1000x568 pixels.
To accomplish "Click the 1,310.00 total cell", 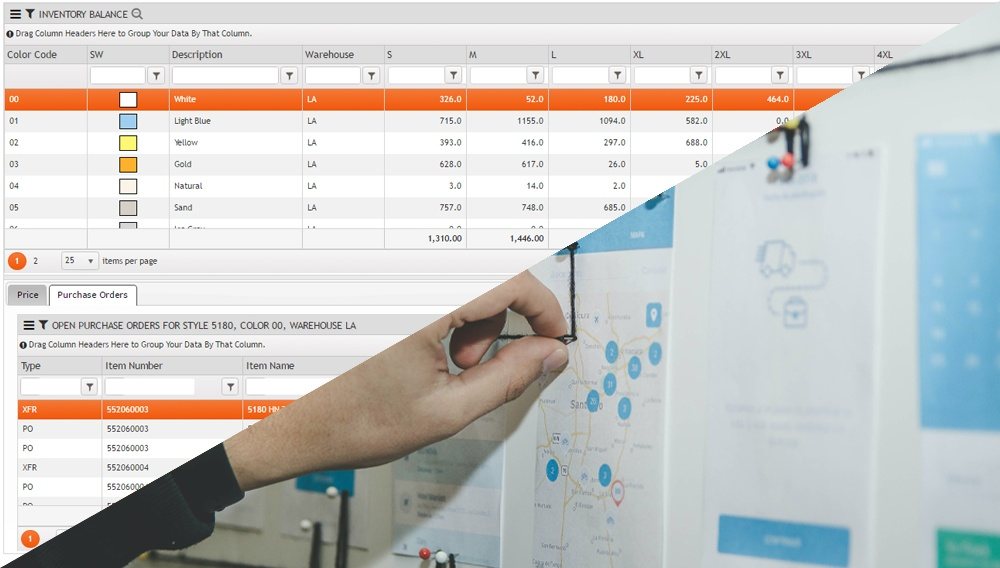I will [445, 238].
